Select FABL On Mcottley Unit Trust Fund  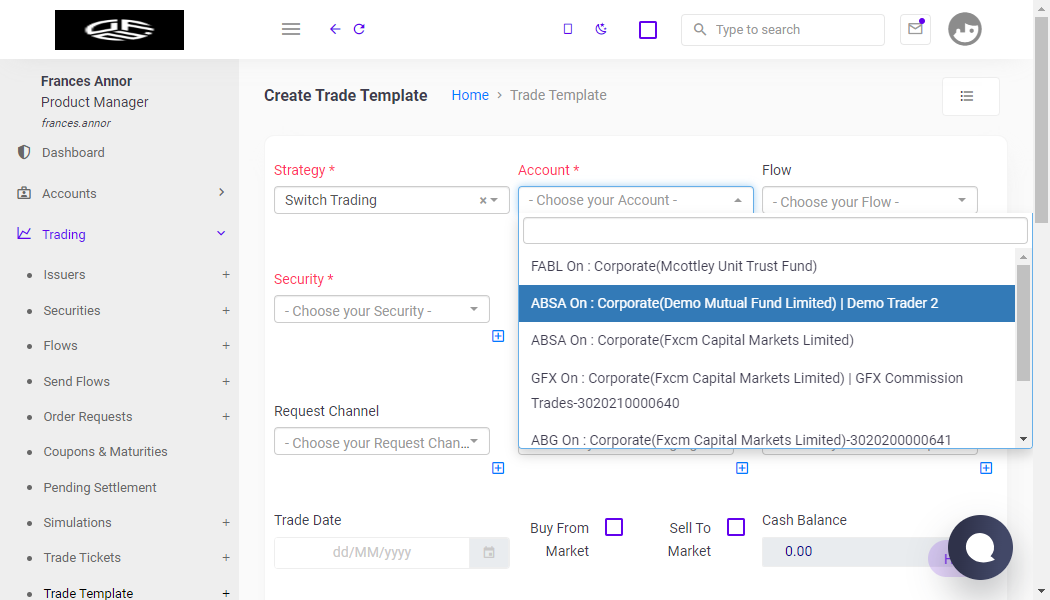(x=767, y=267)
